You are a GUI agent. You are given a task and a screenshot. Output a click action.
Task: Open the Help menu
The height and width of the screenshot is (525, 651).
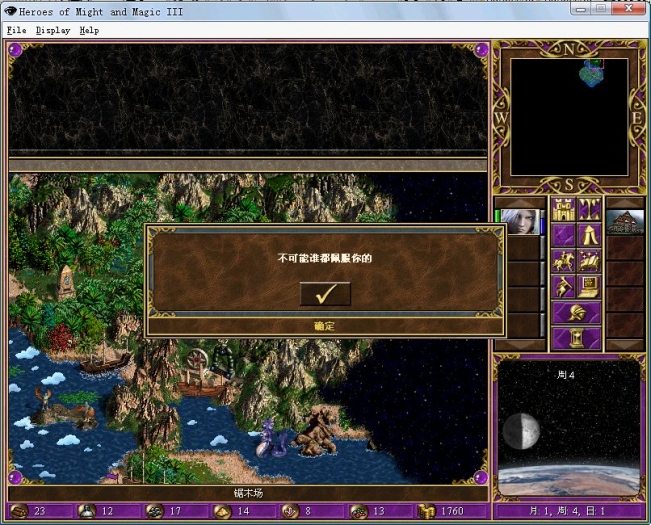[x=89, y=30]
